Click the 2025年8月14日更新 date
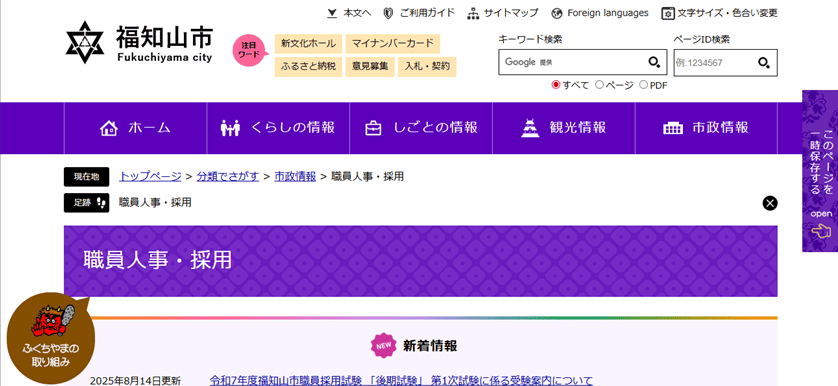This screenshot has height=386, width=838. coord(135,381)
